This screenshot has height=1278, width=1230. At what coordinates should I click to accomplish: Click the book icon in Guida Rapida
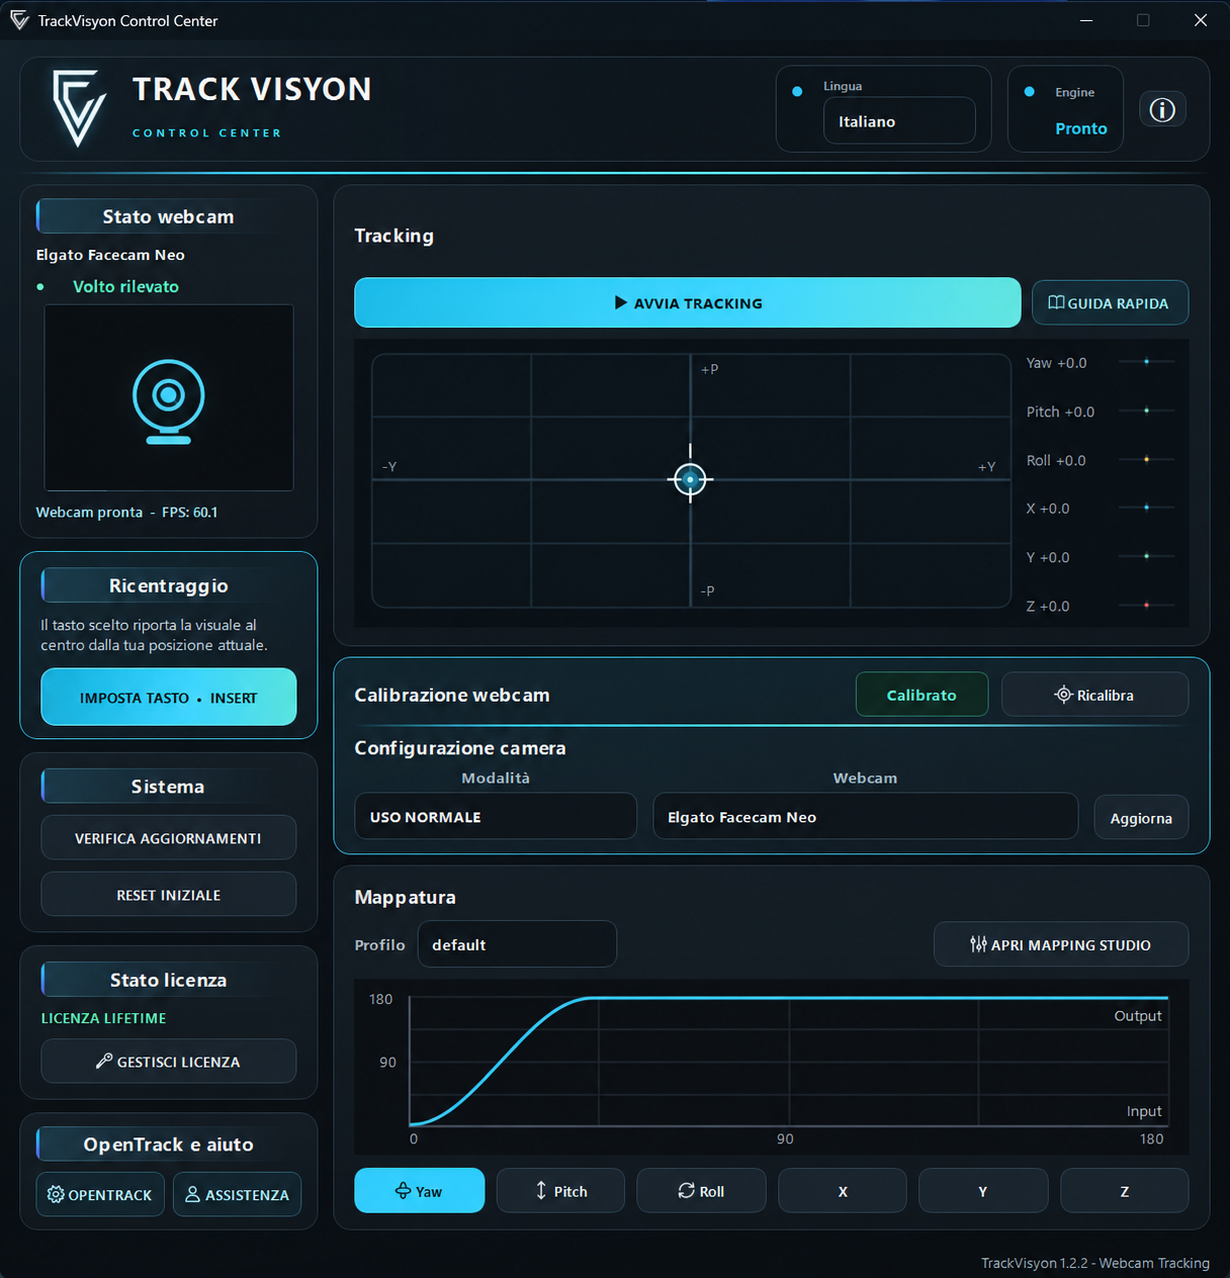click(1055, 303)
